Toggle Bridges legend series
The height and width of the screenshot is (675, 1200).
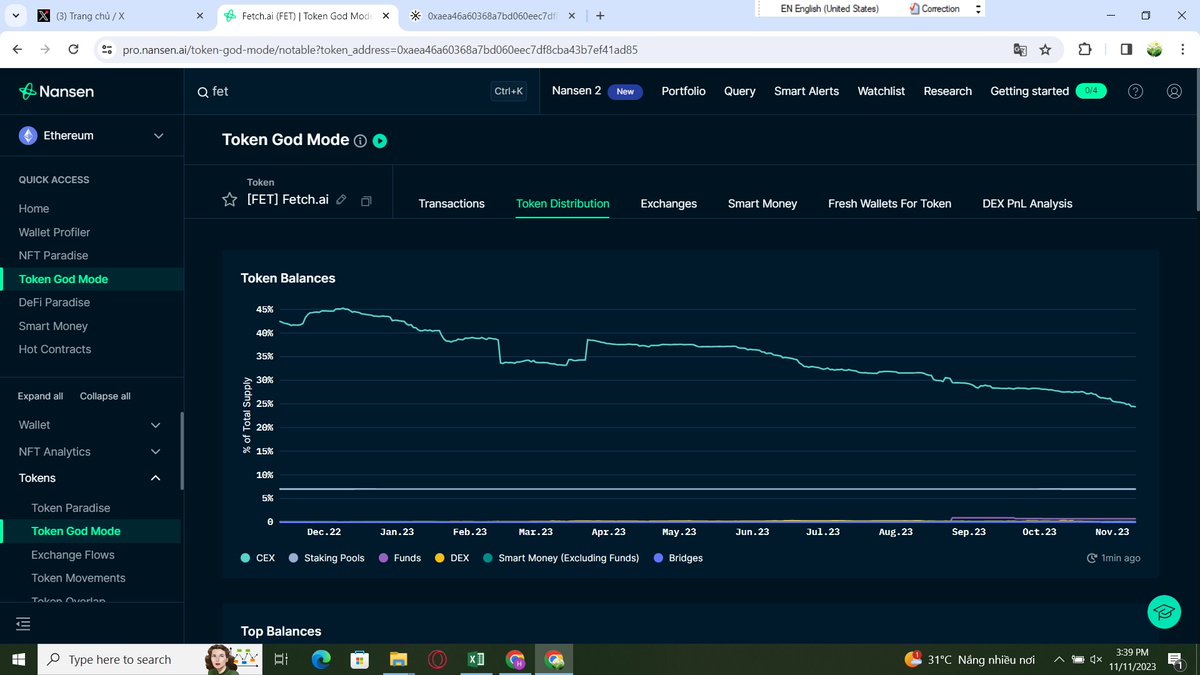[677, 558]
